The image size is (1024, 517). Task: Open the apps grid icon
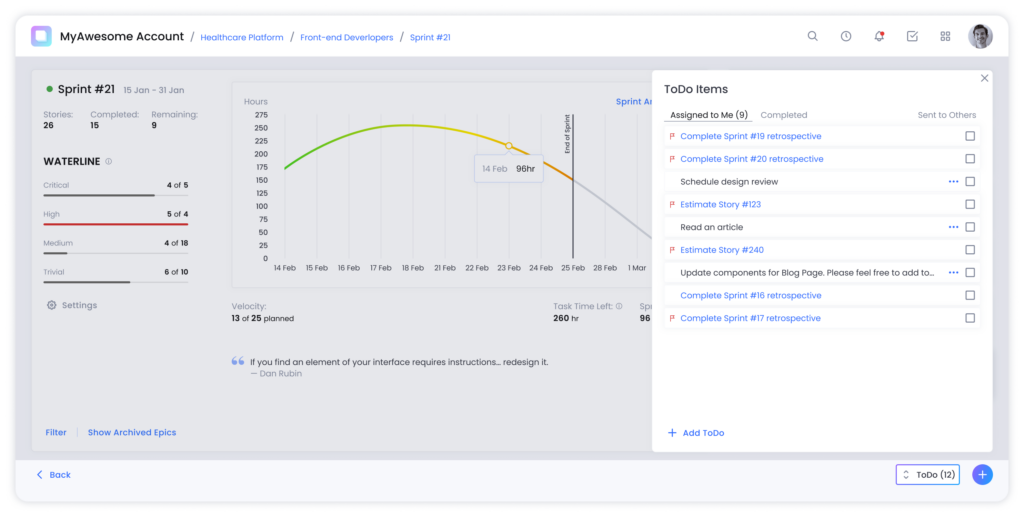pos(945,36)
